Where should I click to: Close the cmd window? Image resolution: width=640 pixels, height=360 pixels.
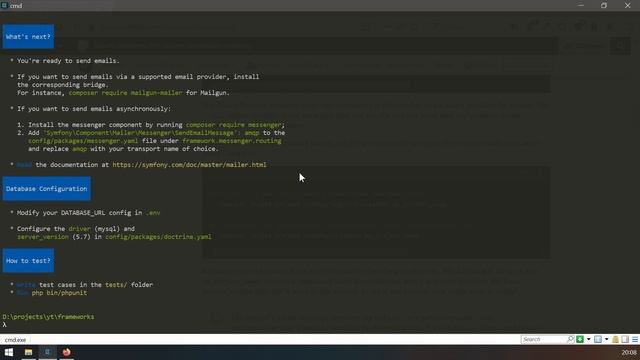627,5
